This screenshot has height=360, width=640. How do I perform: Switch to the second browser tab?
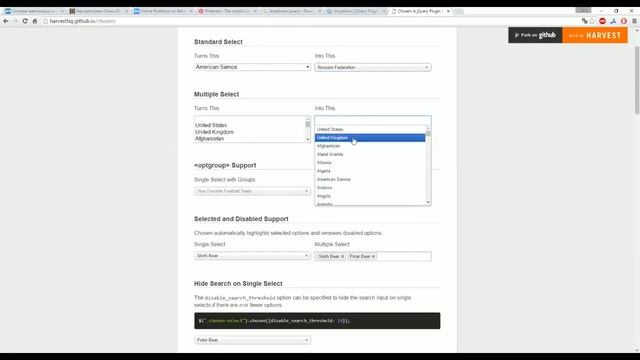(x=98, y=11)
